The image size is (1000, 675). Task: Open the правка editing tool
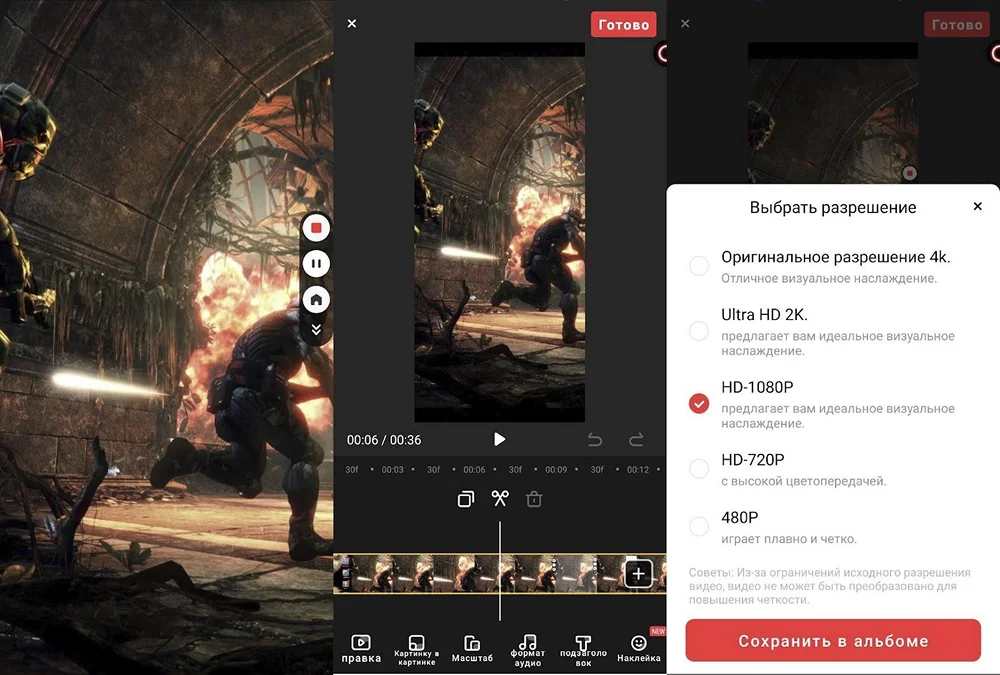(x=361, y=648)
